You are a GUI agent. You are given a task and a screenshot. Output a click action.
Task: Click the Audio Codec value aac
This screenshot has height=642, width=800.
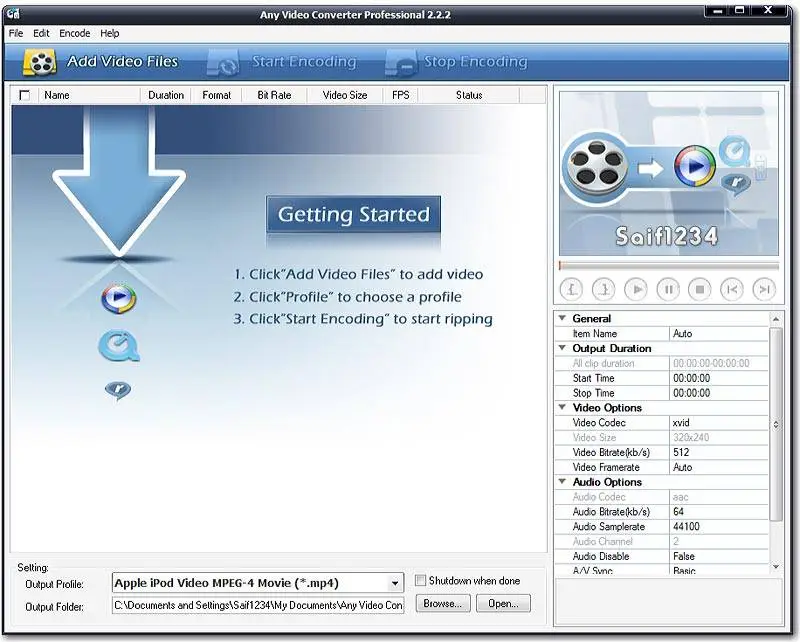click(x=718, y=497)
